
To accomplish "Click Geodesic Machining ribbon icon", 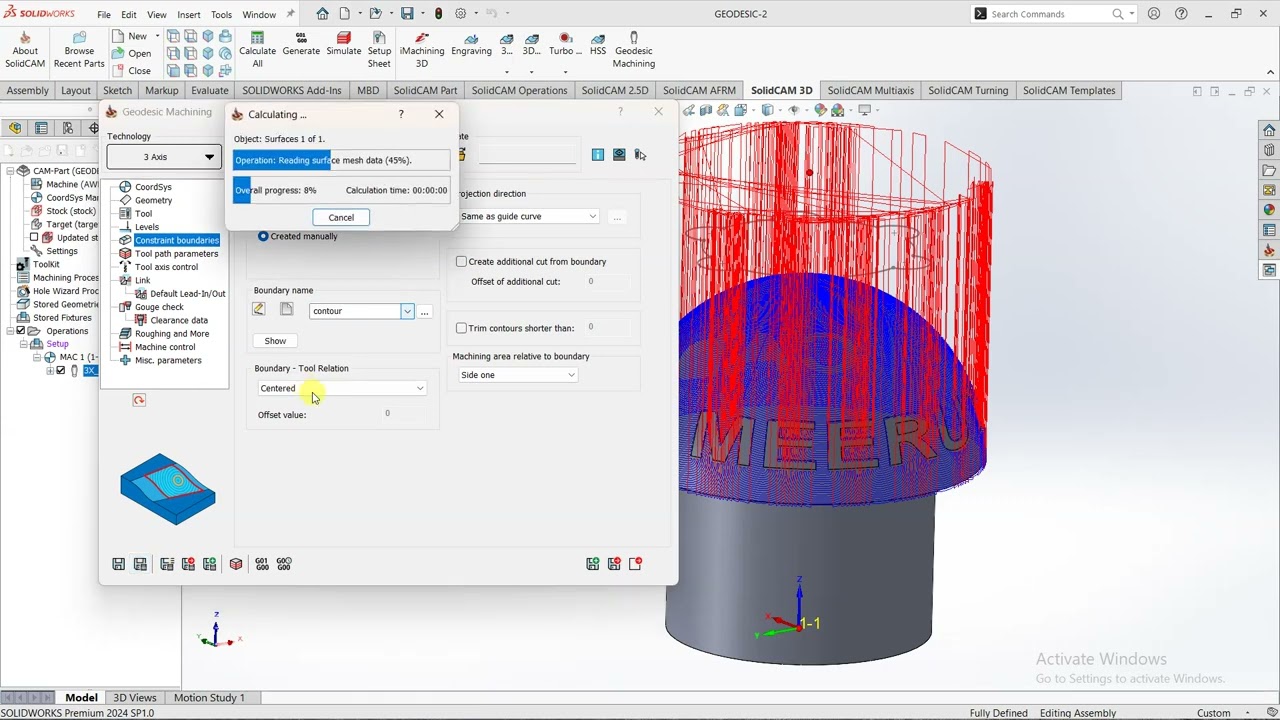I will (634, 38).
